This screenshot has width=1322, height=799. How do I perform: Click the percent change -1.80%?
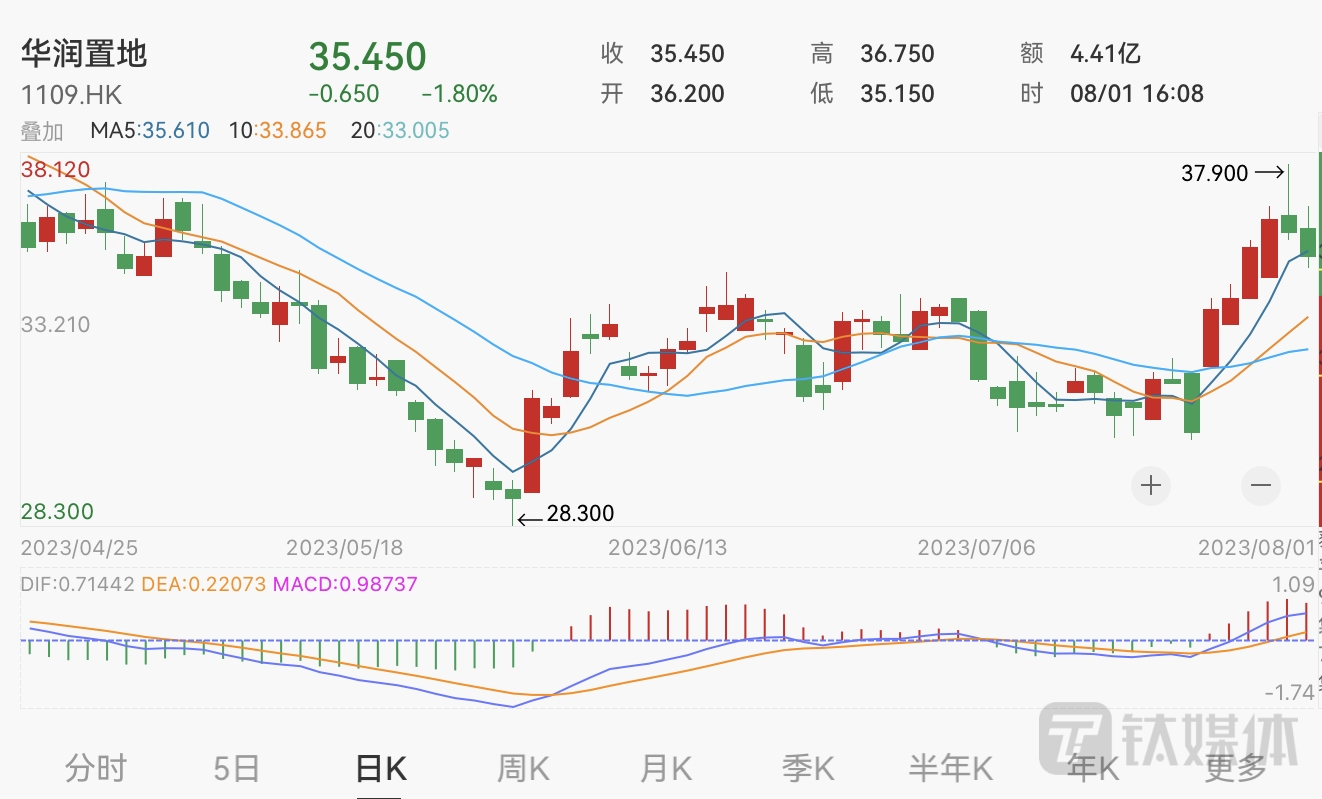click(x=459, y=94)
